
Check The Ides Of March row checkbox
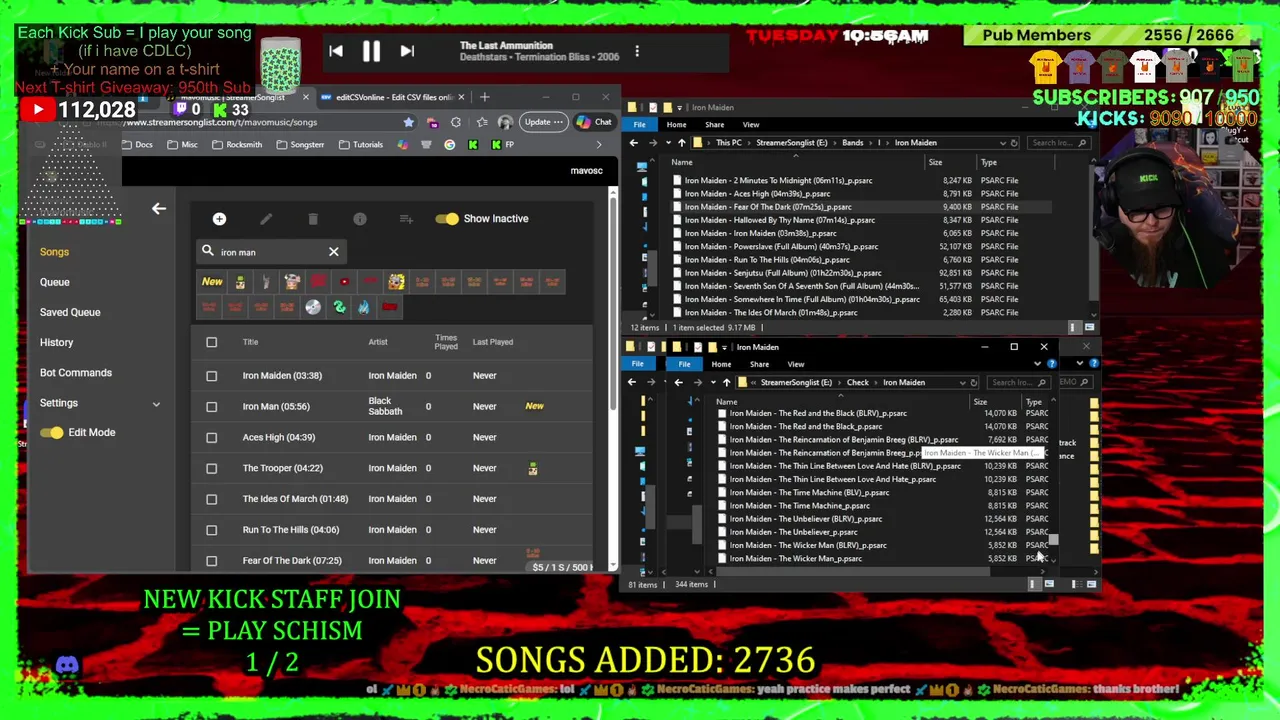click(211, 499)
